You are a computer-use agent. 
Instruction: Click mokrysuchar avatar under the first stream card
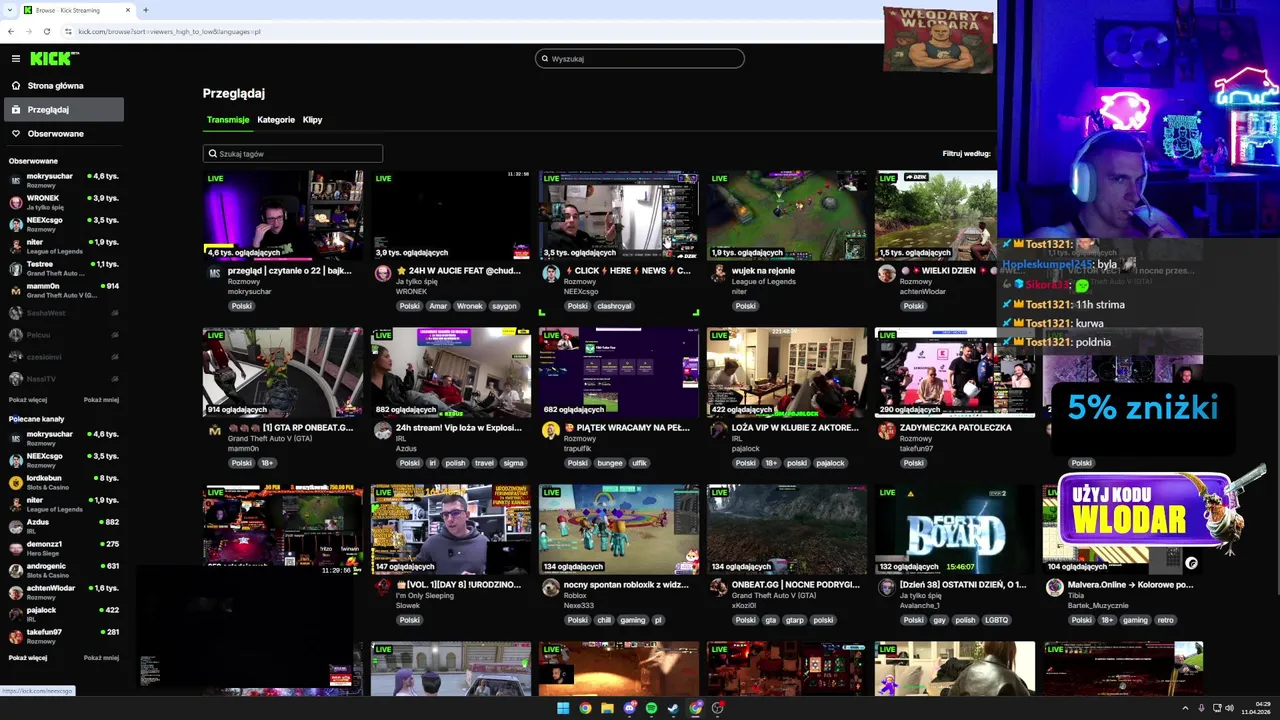coord(214,273)
